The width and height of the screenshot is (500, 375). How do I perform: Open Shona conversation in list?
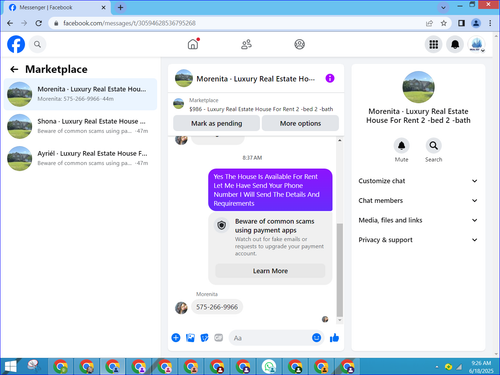[x=80, y=126]
